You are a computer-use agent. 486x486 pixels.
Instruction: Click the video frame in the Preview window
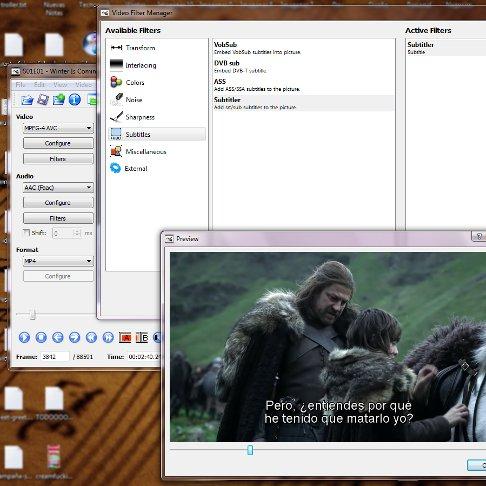click(x=328, y=347)
